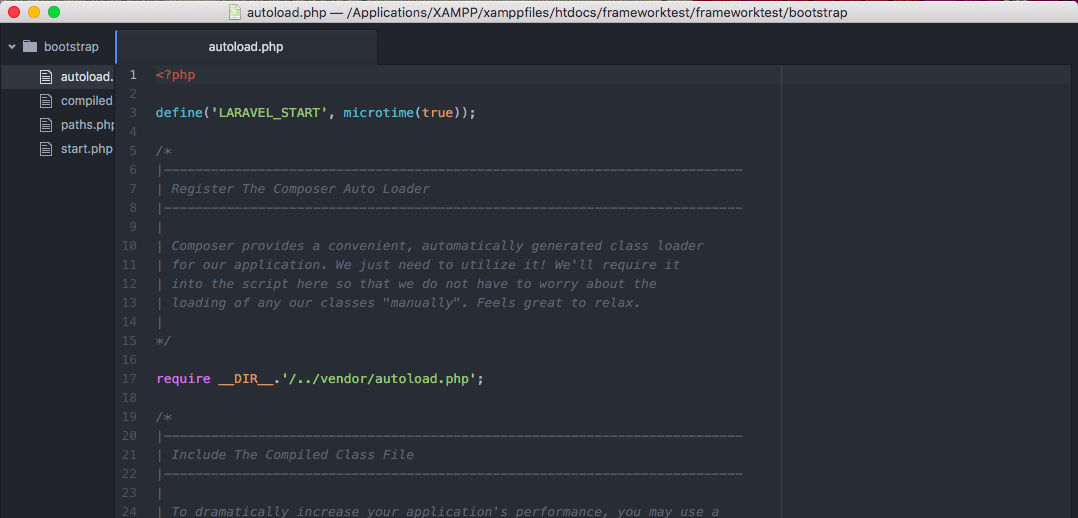Image resolution: width=1078 pixels, height=518 pixels.
Task: Select the bootstrap folder name
Action: click(x=71, y=46)
